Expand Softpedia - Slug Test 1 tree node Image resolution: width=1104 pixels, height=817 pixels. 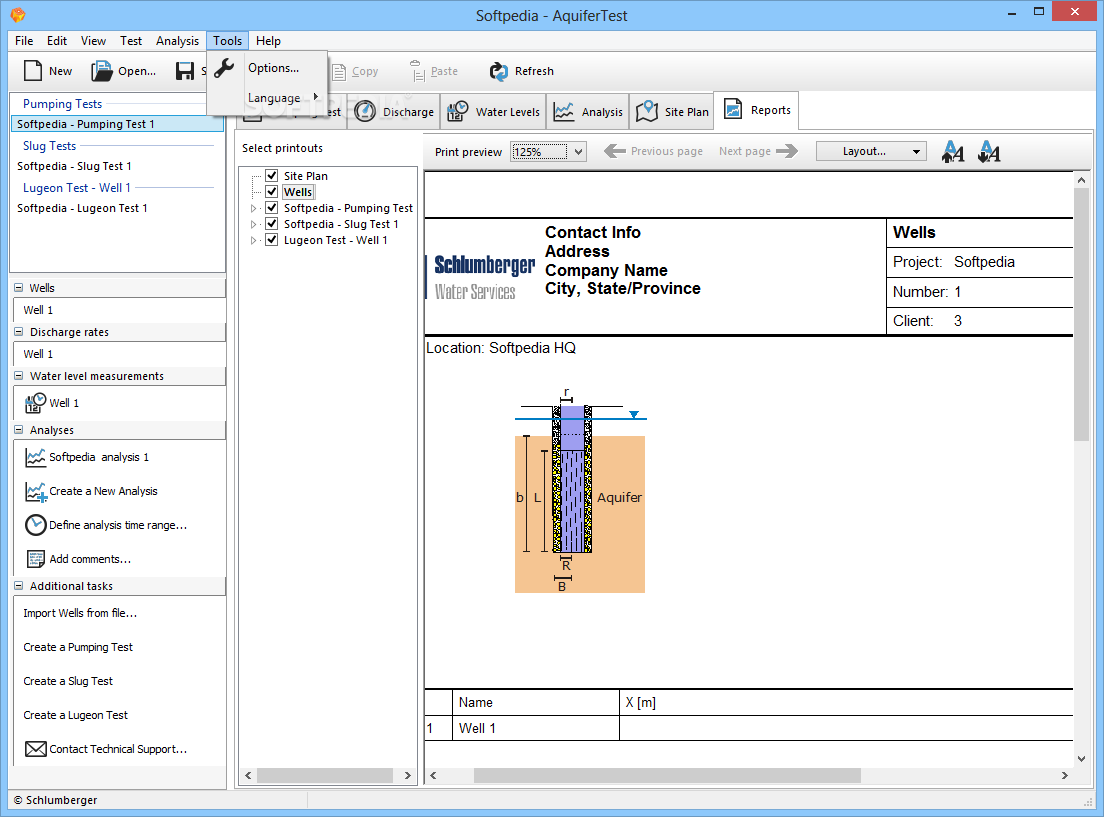253,224
